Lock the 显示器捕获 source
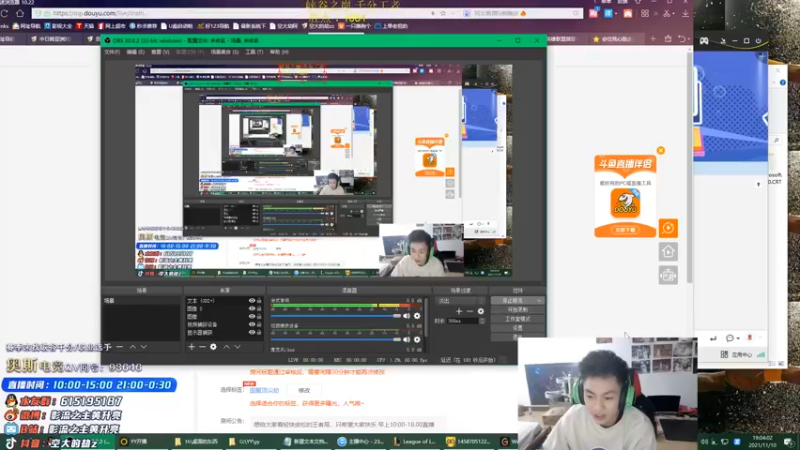 tap(259, 332)
